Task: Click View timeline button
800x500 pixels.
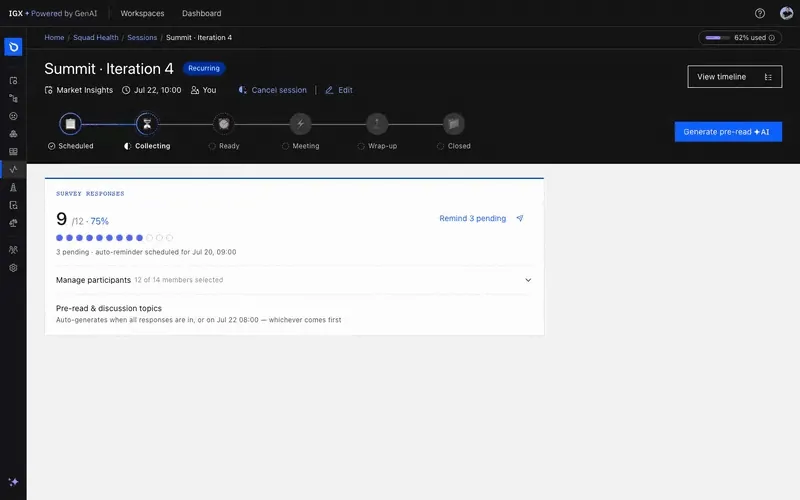Action: (x=734, y=77)
